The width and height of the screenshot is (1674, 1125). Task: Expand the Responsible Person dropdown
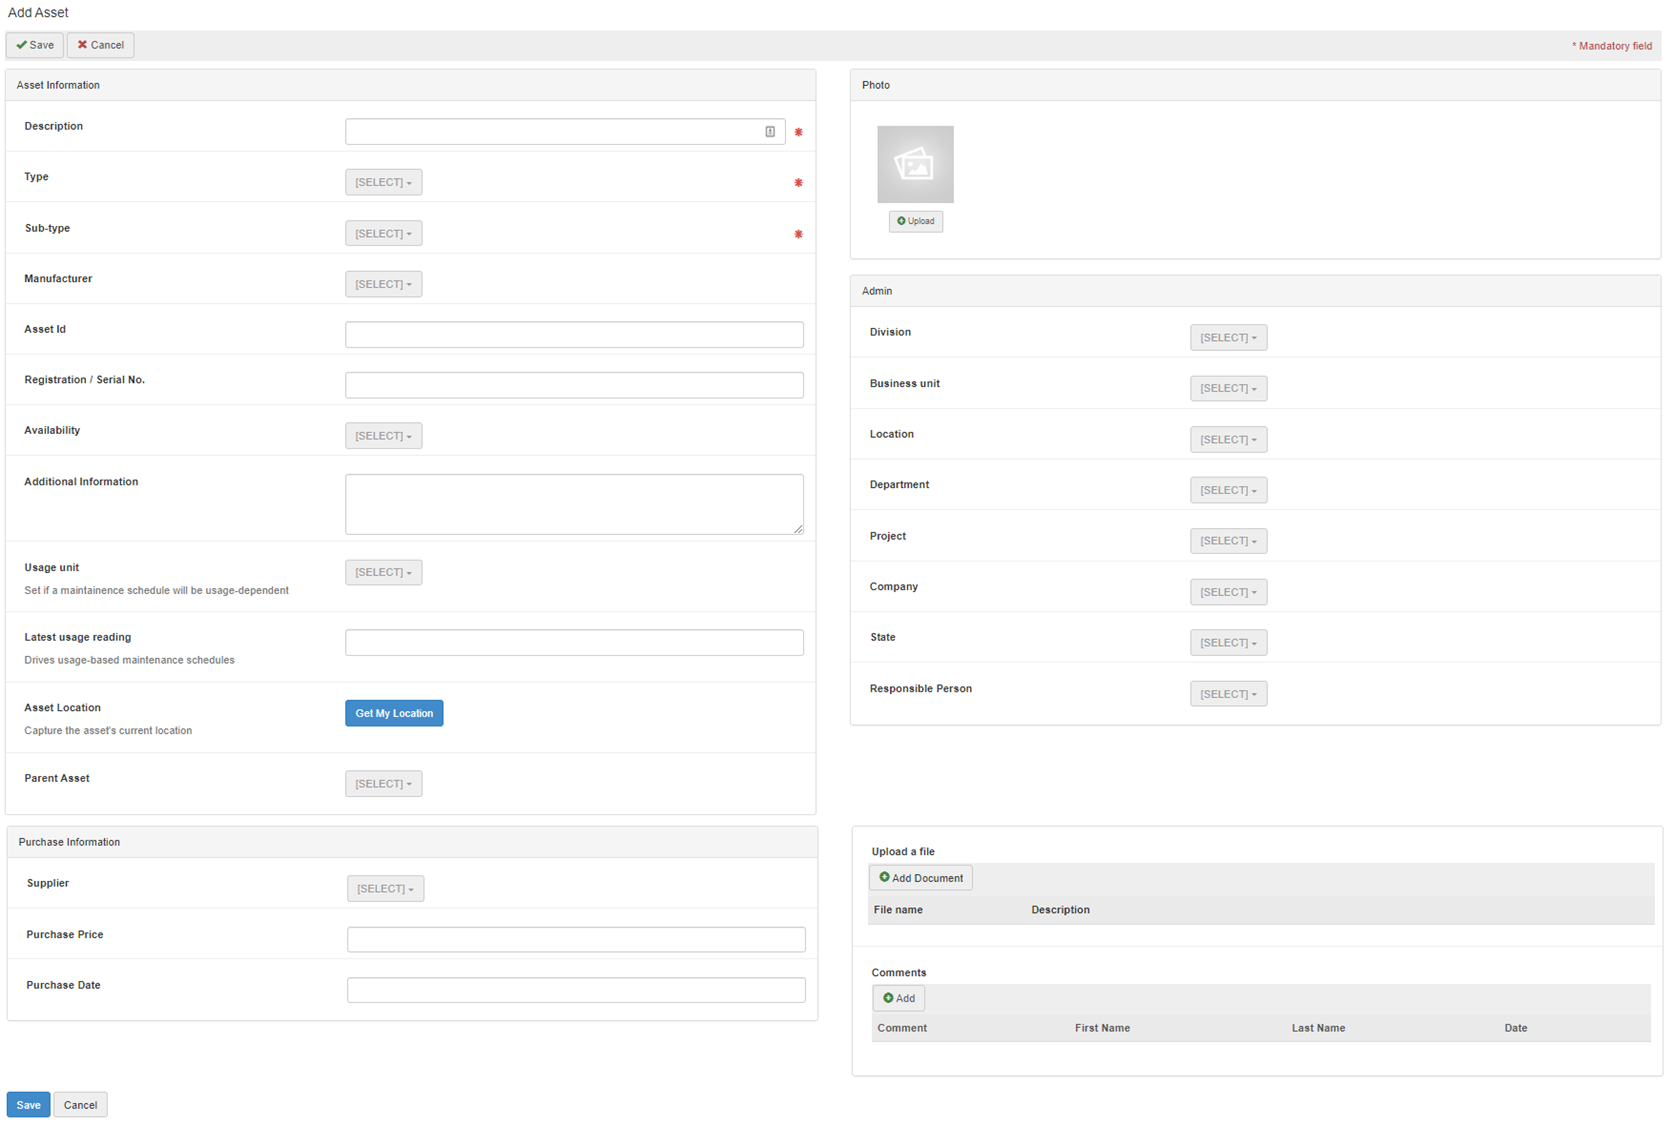(x=1228, y=694)
